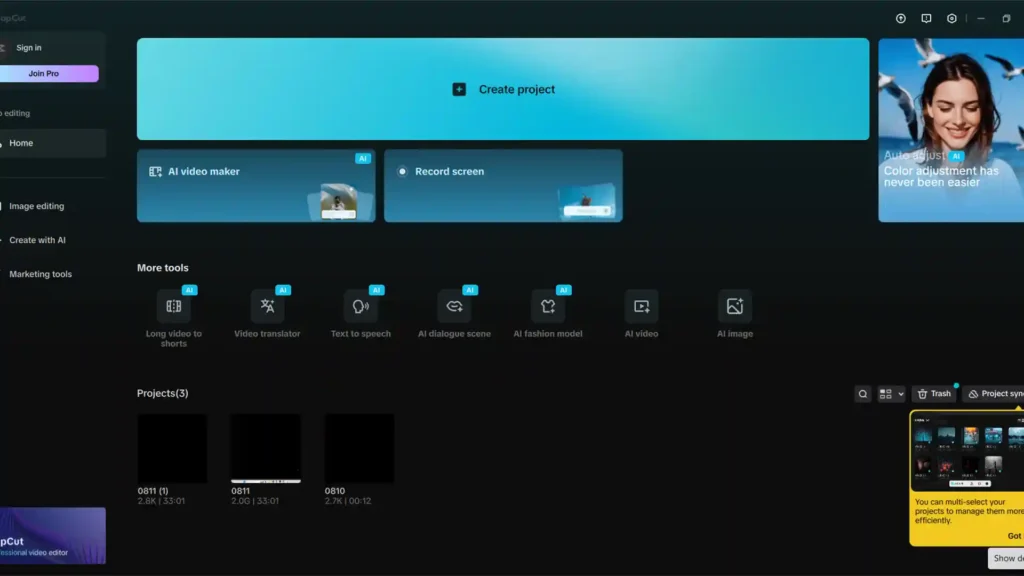Open the project view layout dropdown

[x=891, y=394]
